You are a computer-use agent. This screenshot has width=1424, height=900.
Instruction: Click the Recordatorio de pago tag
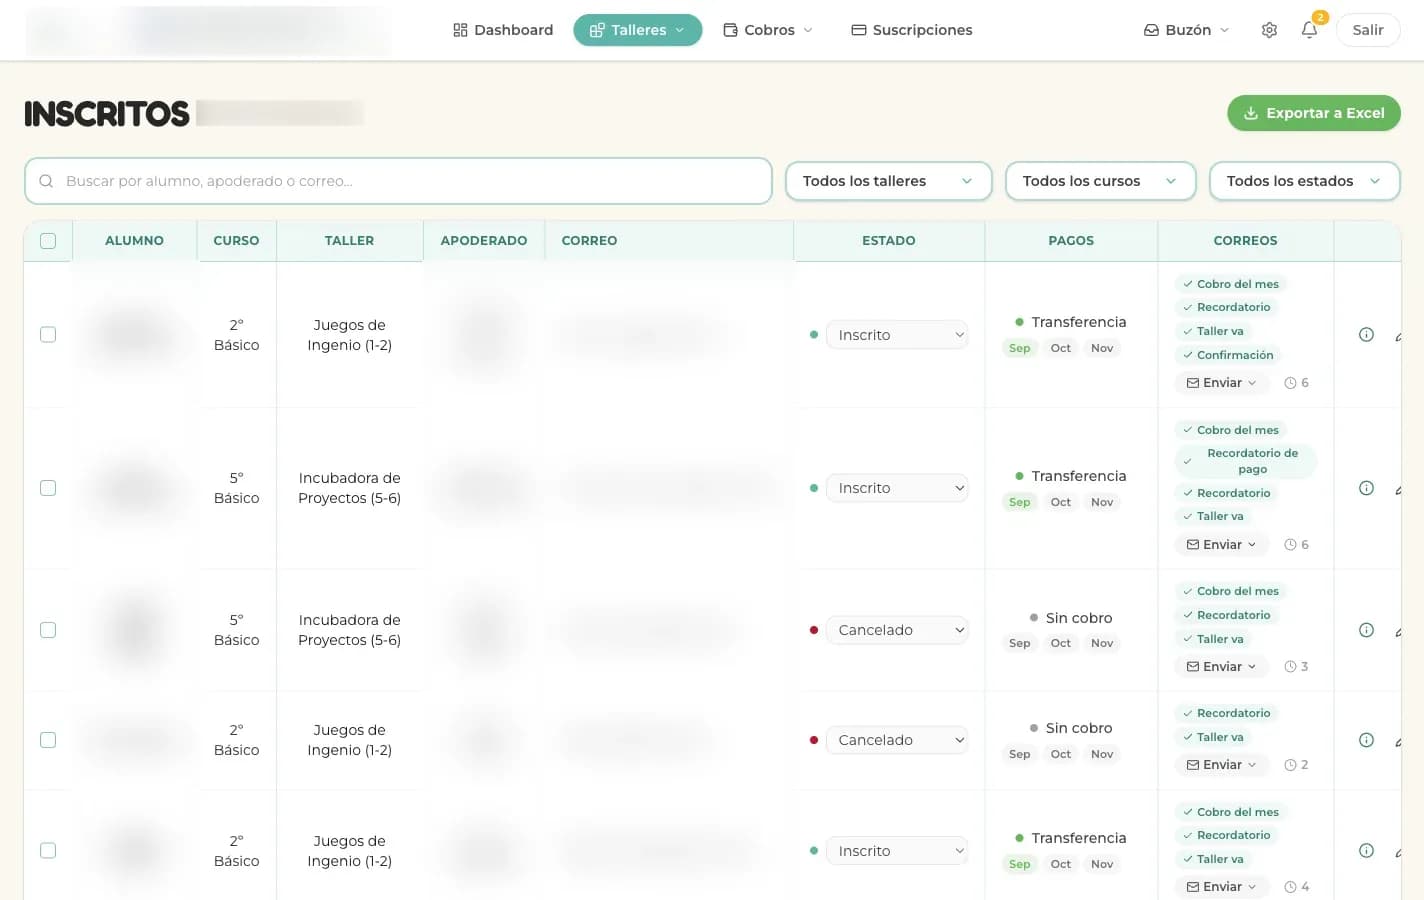1245,461
